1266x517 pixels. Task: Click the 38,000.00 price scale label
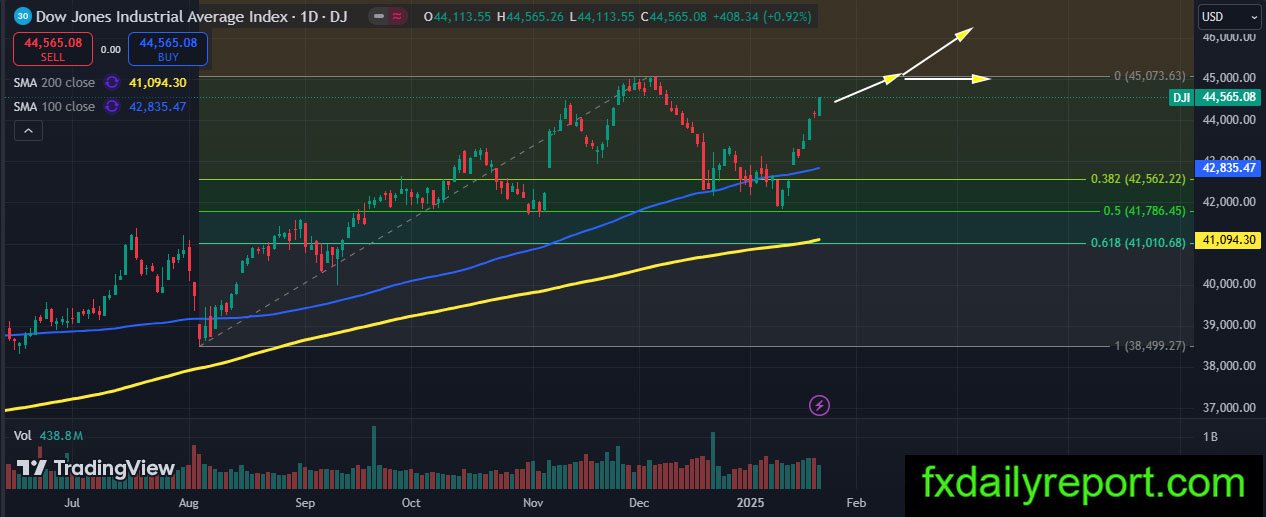point(1229,366)
